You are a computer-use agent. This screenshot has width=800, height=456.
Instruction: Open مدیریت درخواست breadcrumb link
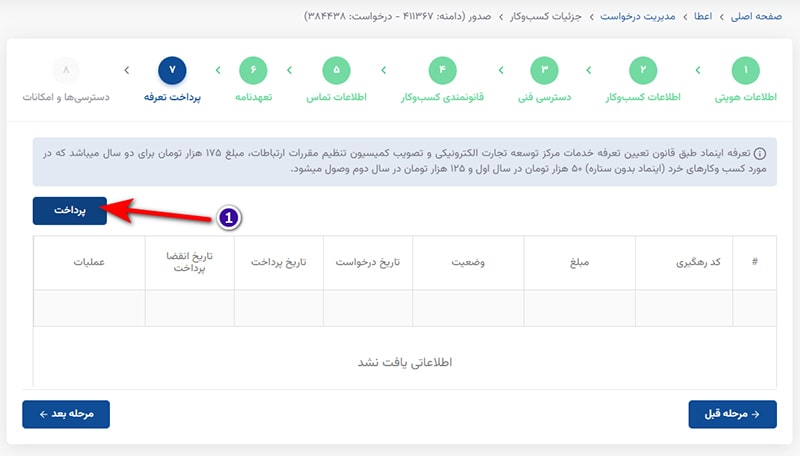point(637,16)
